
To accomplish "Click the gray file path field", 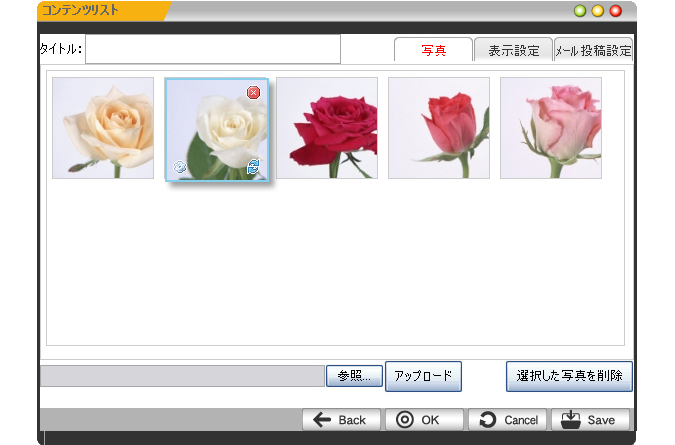I will tap(182, 376).
